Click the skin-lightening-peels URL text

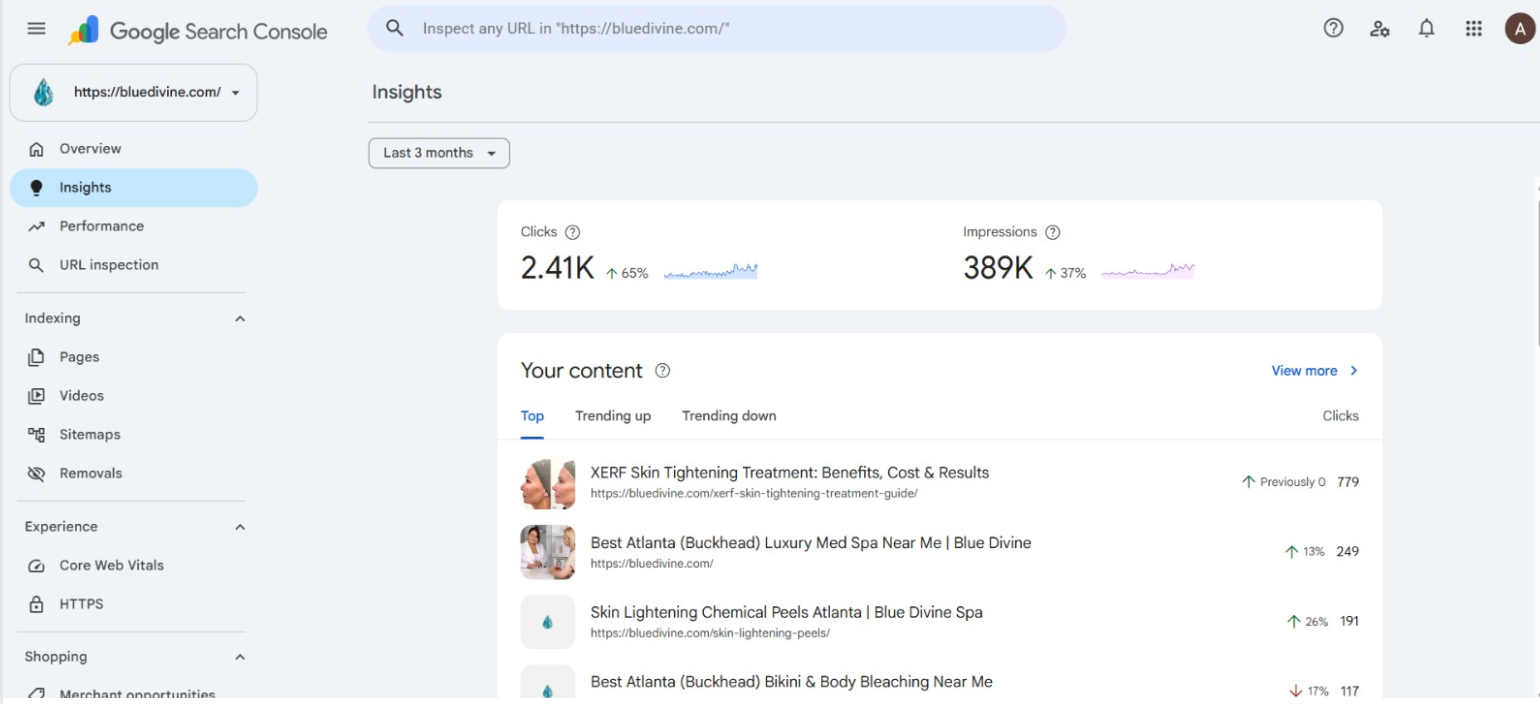tap(710, 633)
